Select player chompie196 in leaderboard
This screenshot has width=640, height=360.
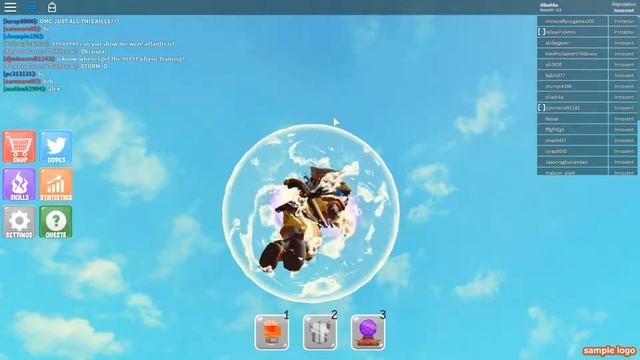click(587, 86)
